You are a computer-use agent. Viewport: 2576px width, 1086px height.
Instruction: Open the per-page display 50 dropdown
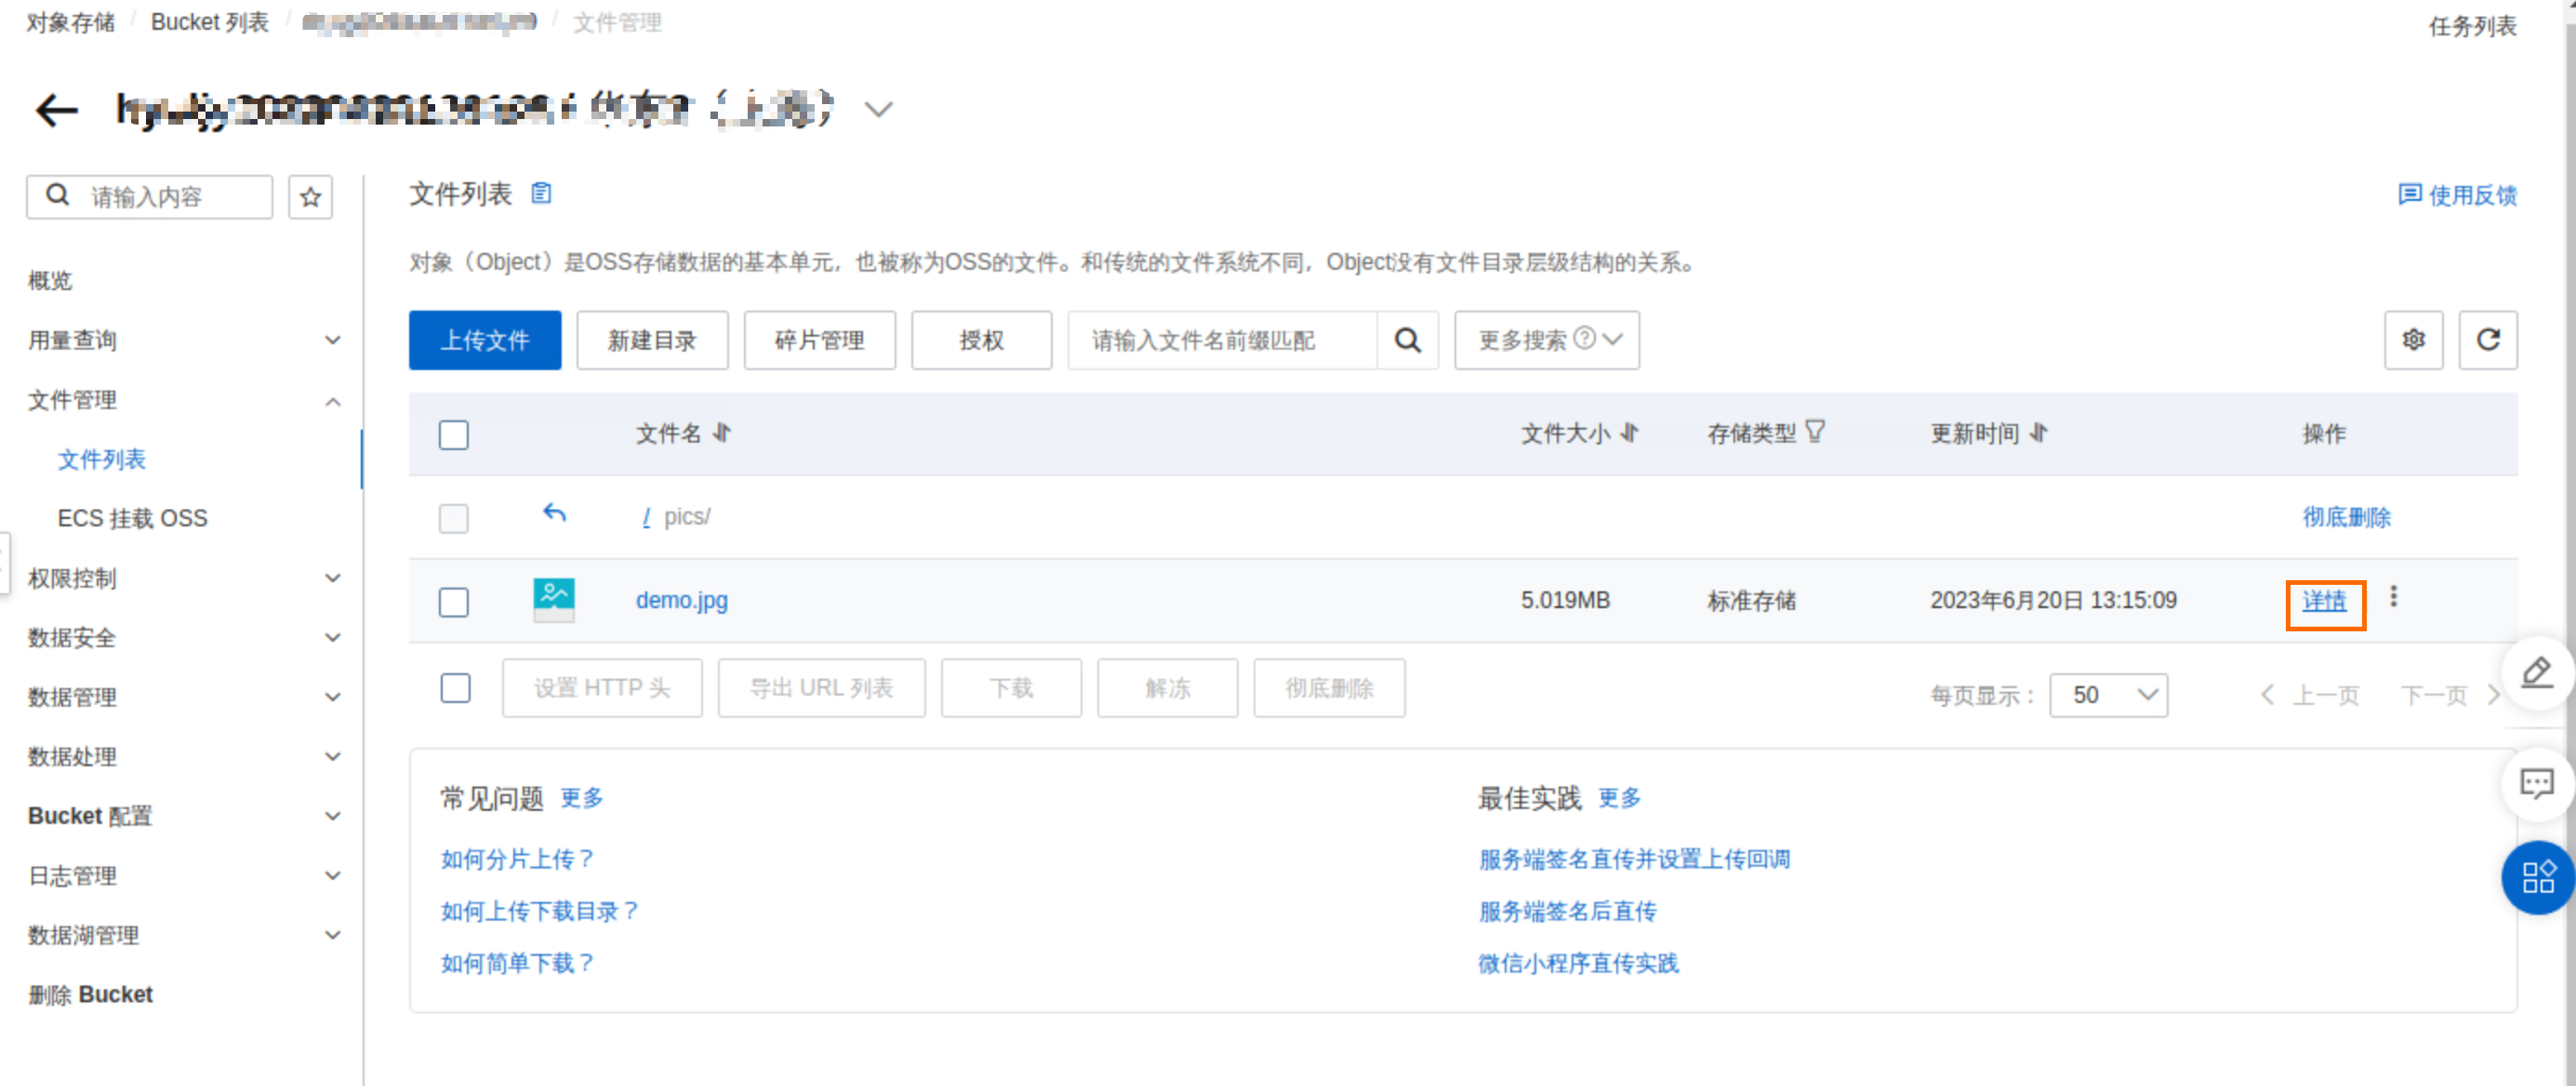2108,695
